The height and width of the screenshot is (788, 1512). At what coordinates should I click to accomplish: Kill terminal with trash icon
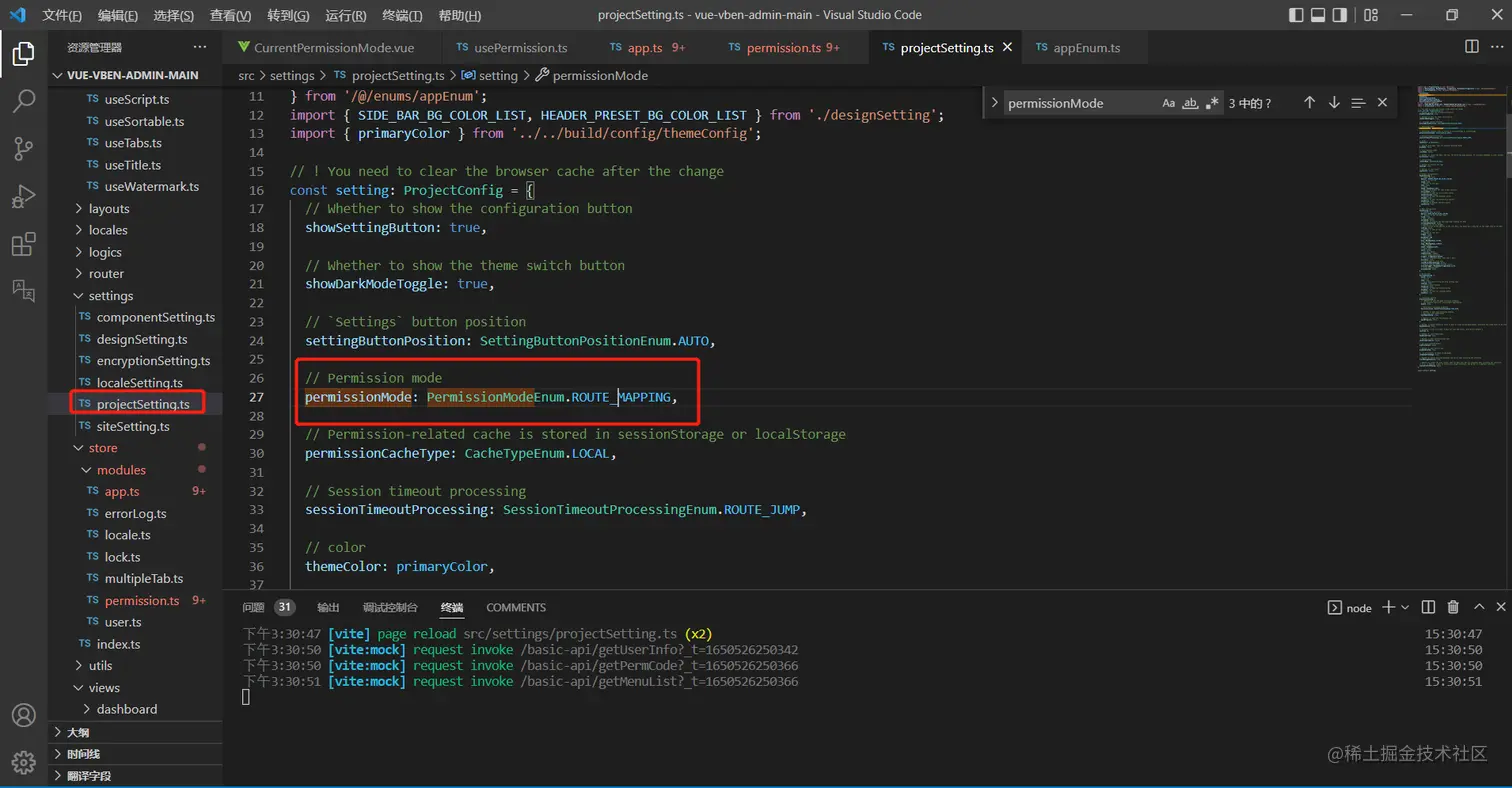click(1453, 607)
